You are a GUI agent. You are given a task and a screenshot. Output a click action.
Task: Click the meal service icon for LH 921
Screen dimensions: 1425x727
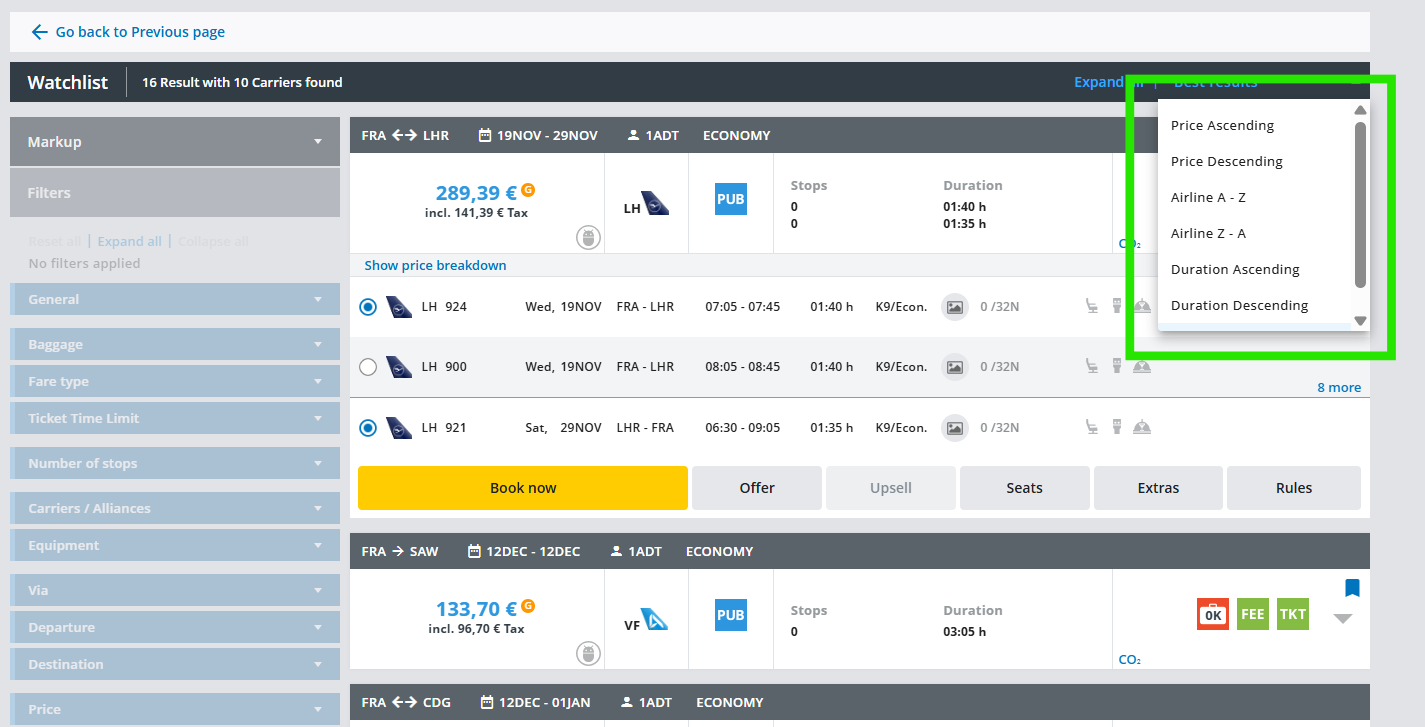(x=1142, y=428)
